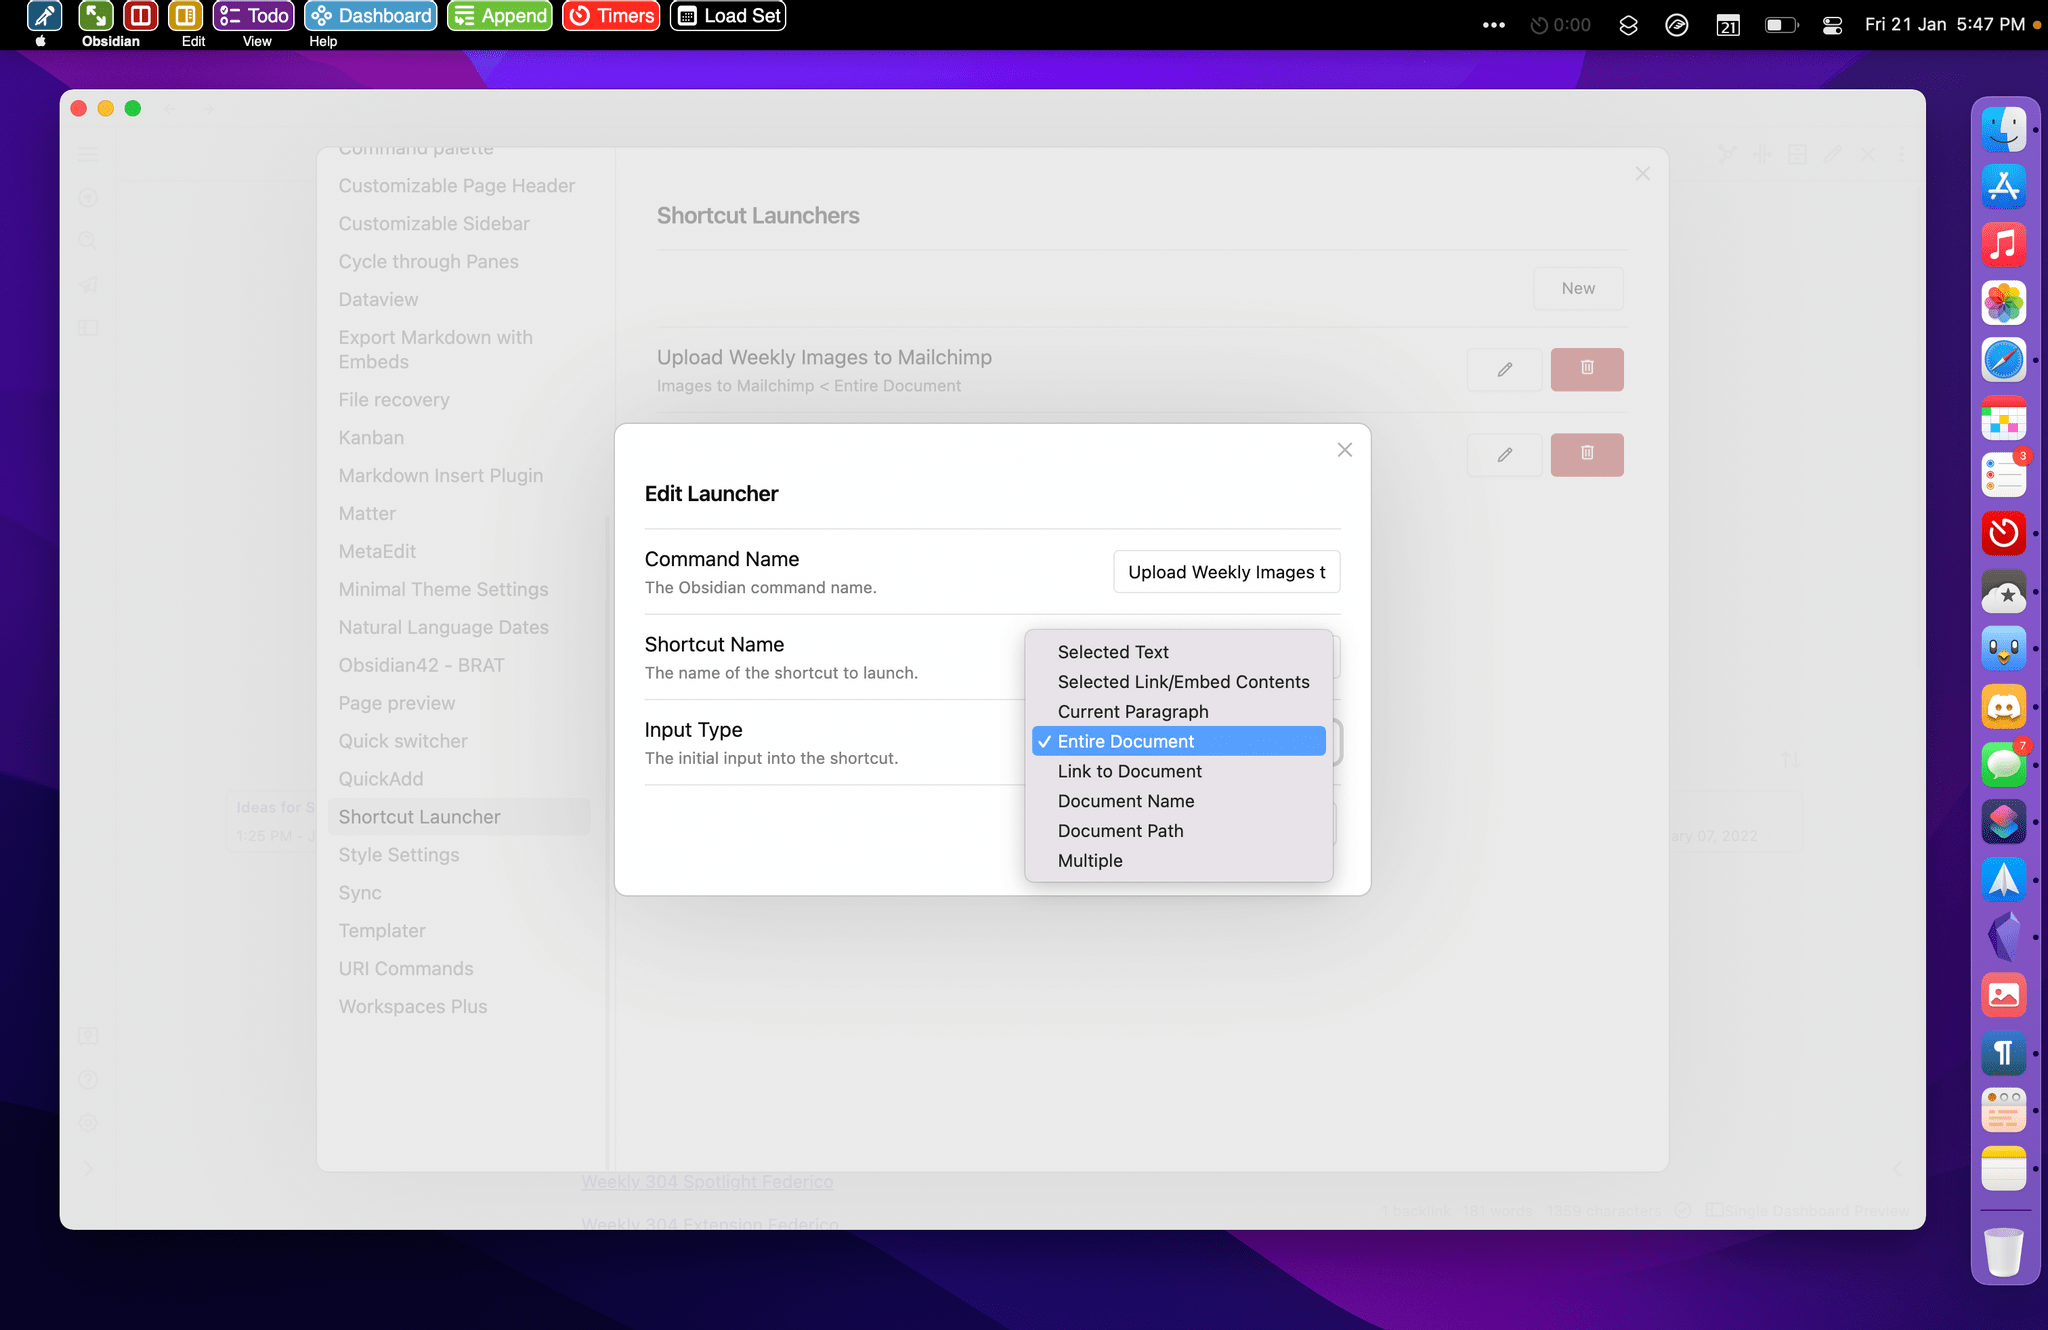Open Minimal Theme Settings

443,590
